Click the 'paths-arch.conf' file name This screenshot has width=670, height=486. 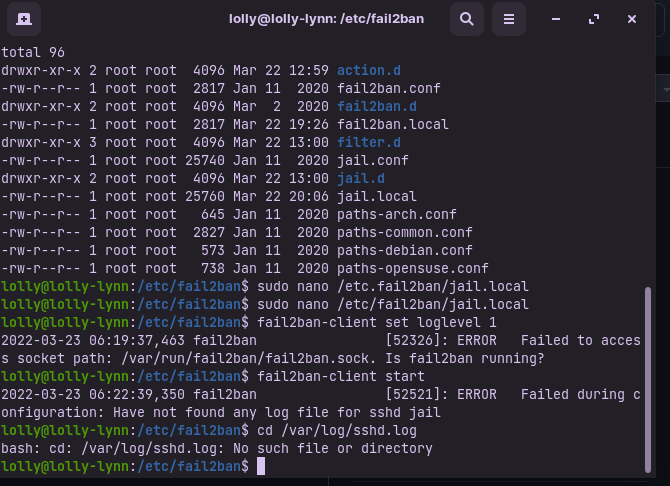tap(397, 214)
